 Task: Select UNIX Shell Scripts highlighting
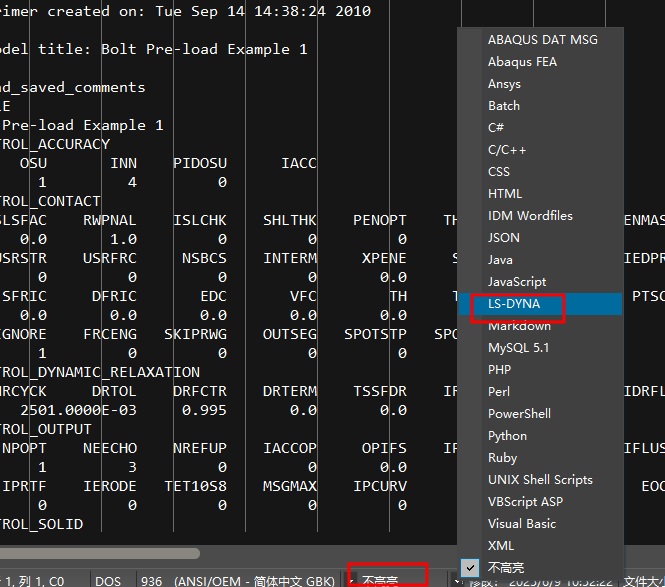click(x=540, y=480)
